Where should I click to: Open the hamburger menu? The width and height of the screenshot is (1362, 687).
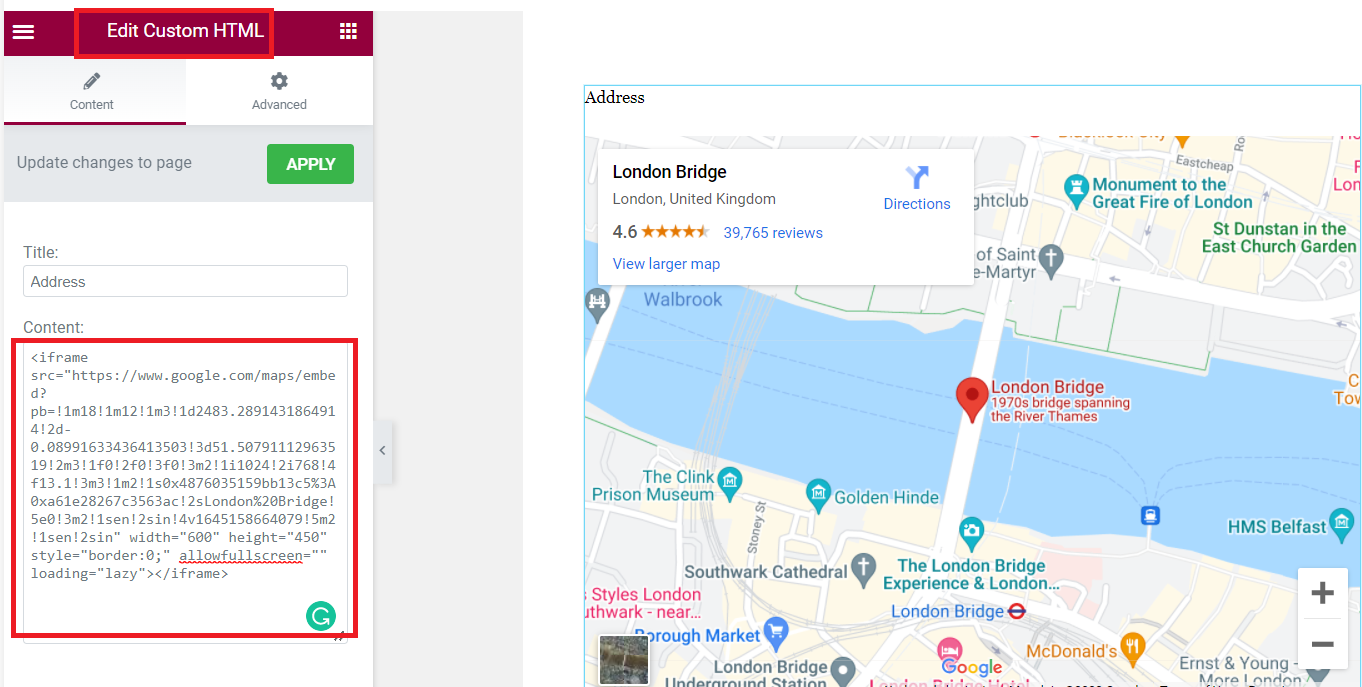point(23,32)
